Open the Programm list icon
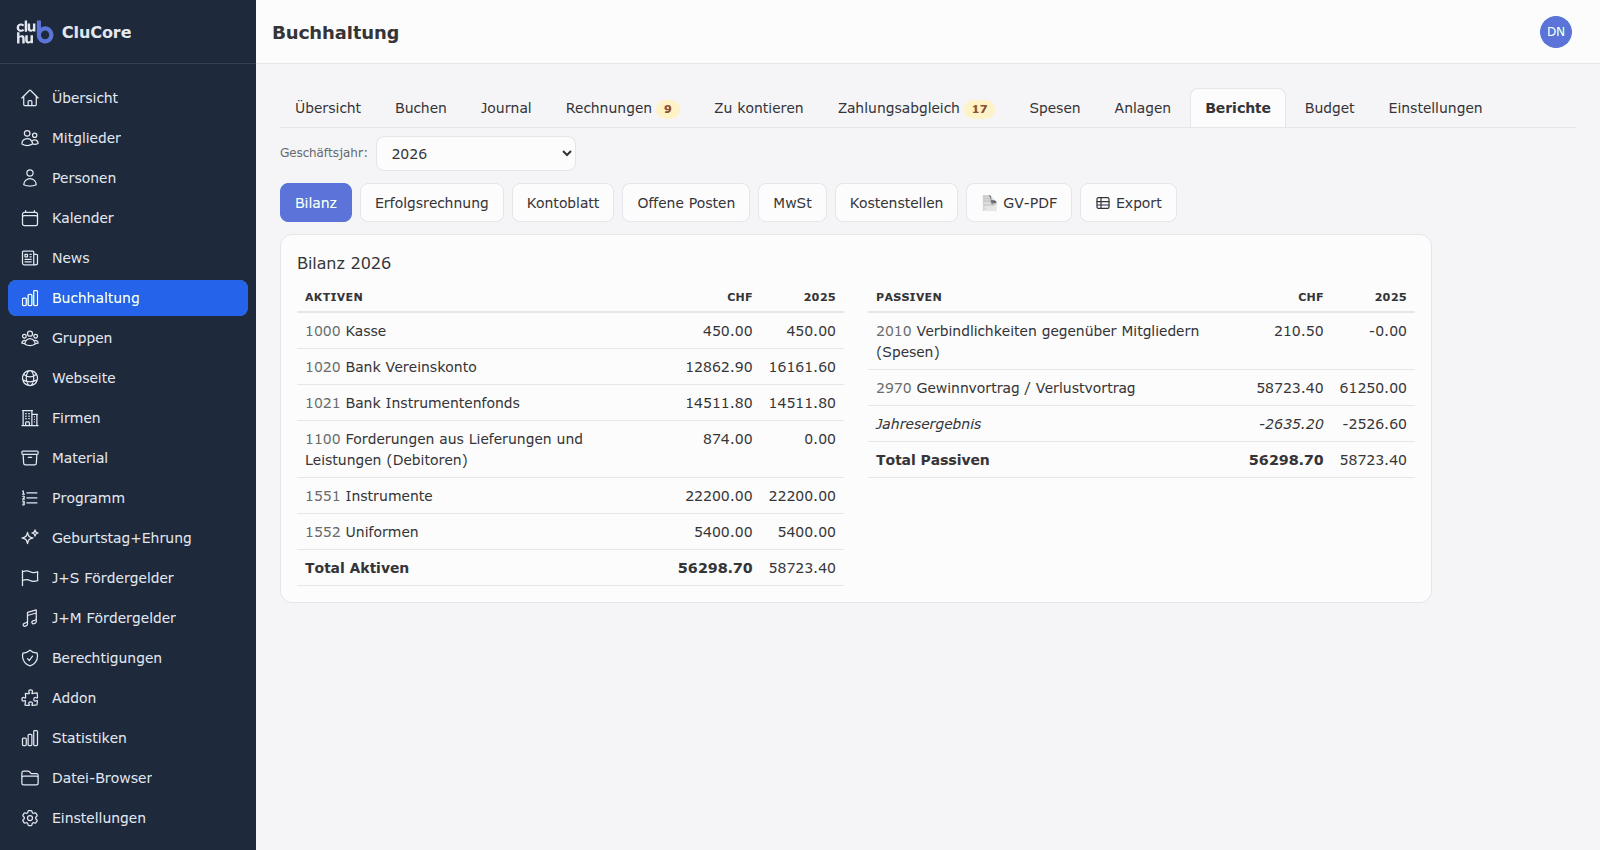The width and height of the screenshot is (1600, 850). (x=30, y=498)
